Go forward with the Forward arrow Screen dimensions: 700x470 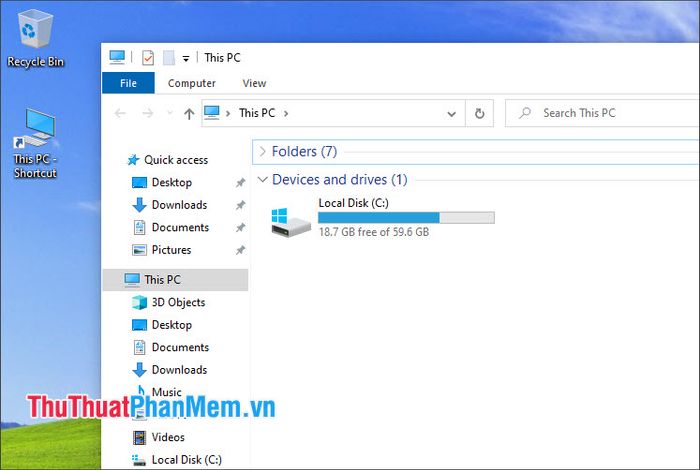147,113
